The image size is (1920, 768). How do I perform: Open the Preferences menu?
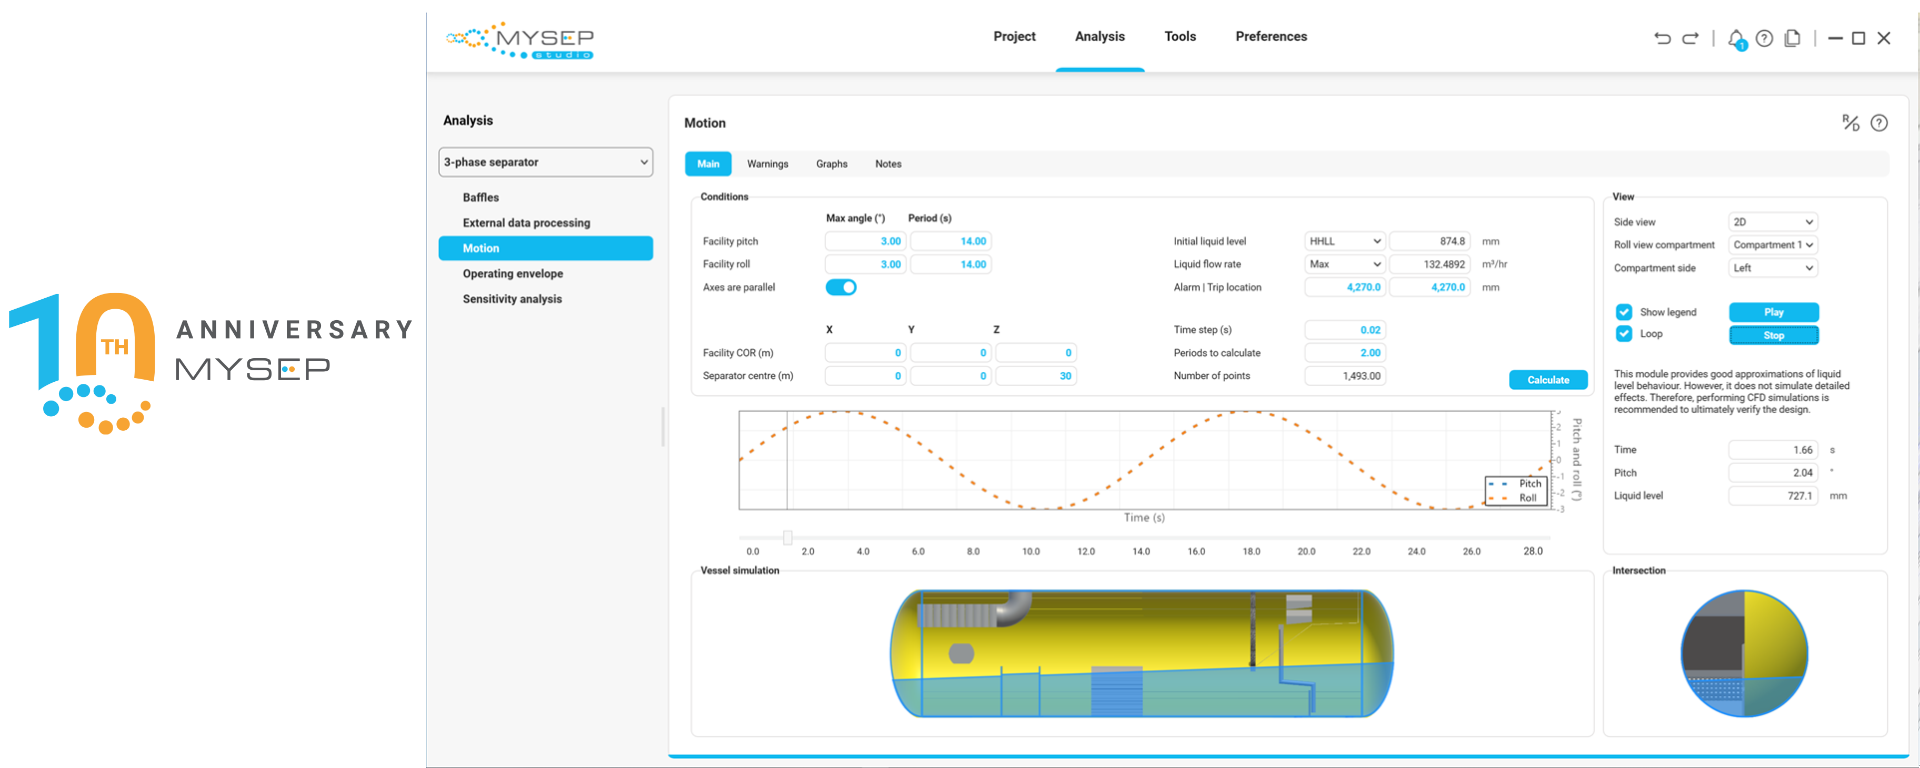coord(1271,37)
